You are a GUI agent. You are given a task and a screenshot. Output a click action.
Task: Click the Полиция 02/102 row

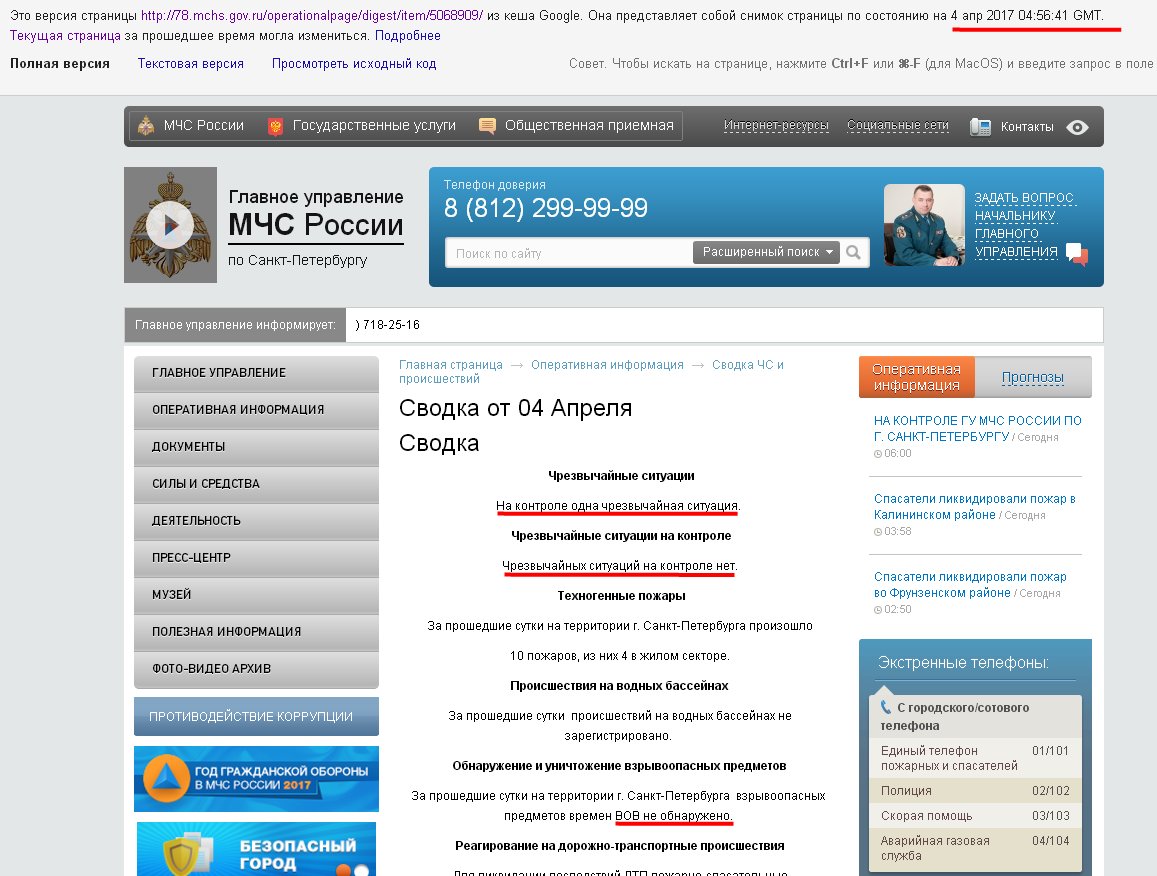(x=975, y=790)
